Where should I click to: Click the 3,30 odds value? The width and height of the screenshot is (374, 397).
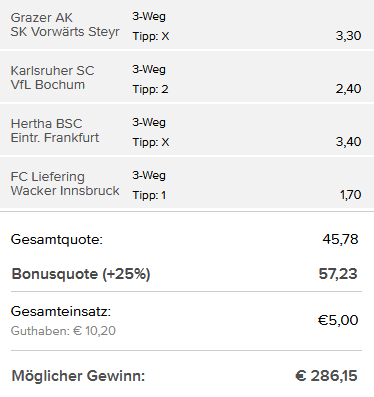(x=348, y=36)
